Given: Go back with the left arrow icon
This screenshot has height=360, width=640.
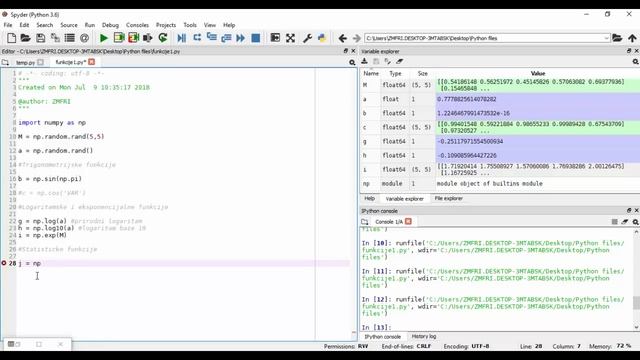Looking at the screenshot, I should [x=342, y=38].
